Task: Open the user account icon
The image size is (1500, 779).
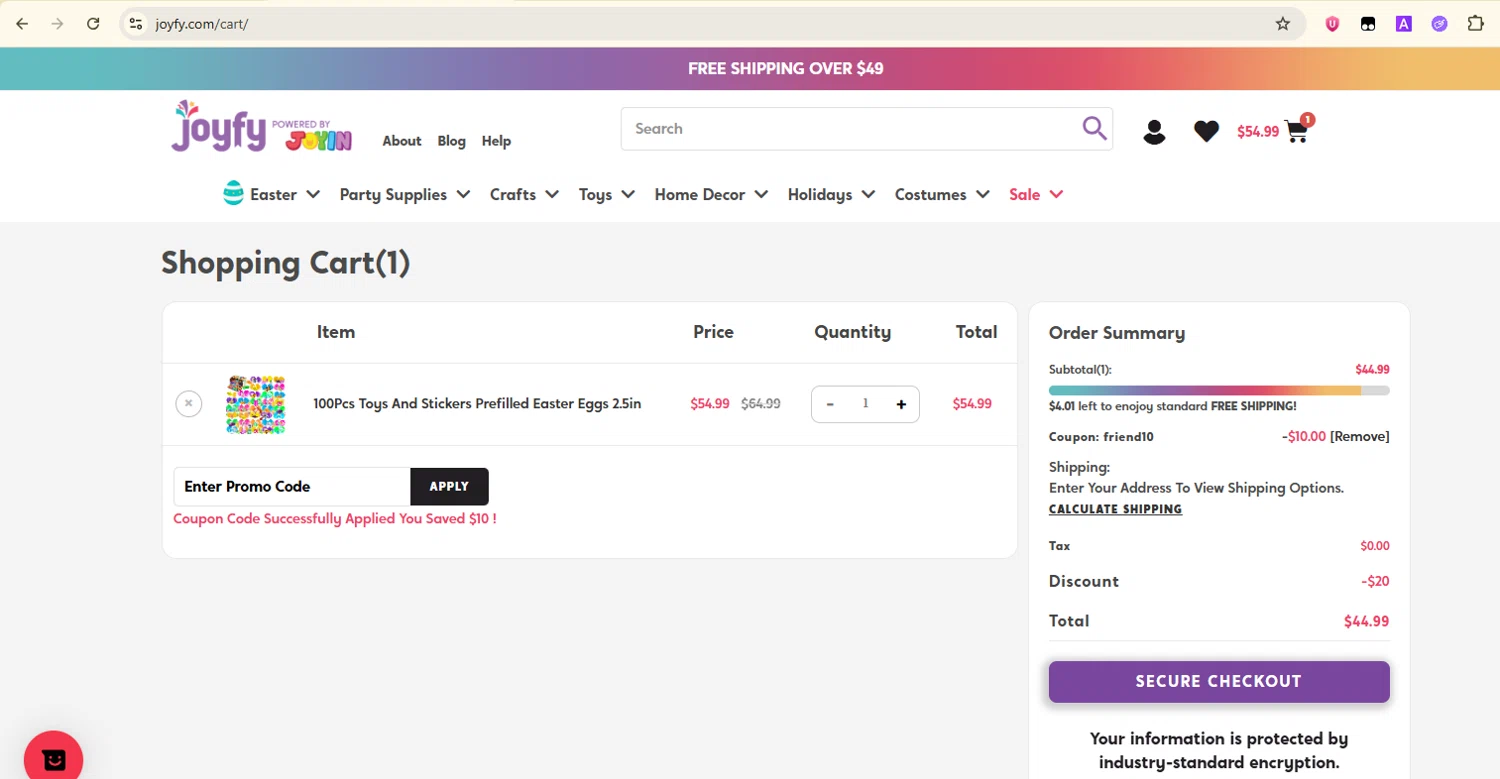Action: tap(1154, 132)
